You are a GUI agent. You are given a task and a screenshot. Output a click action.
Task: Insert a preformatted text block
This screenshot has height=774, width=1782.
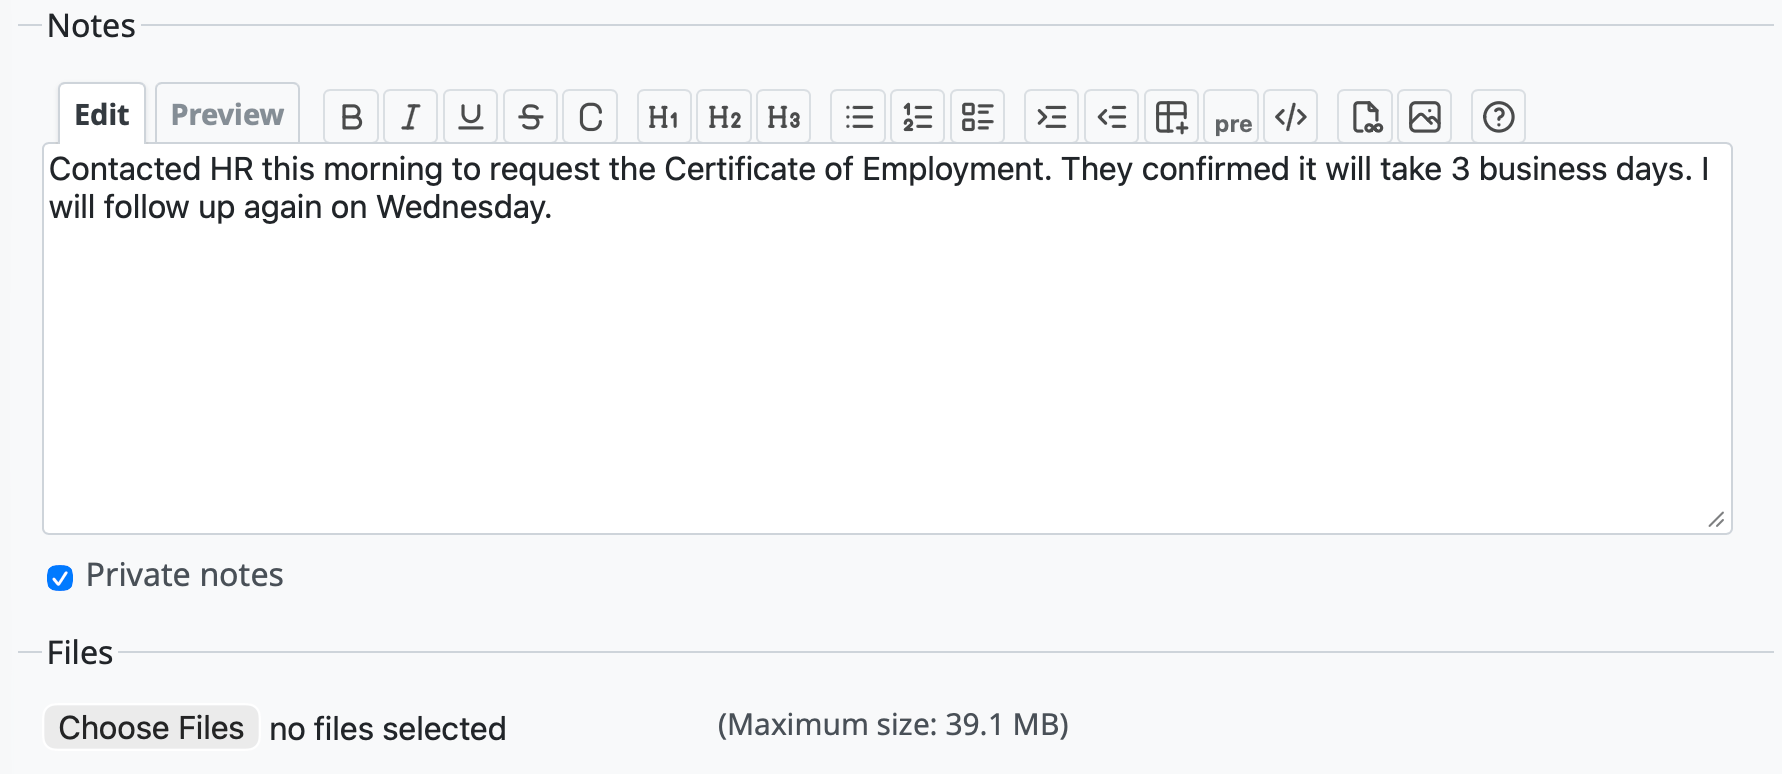(1232, 116)
